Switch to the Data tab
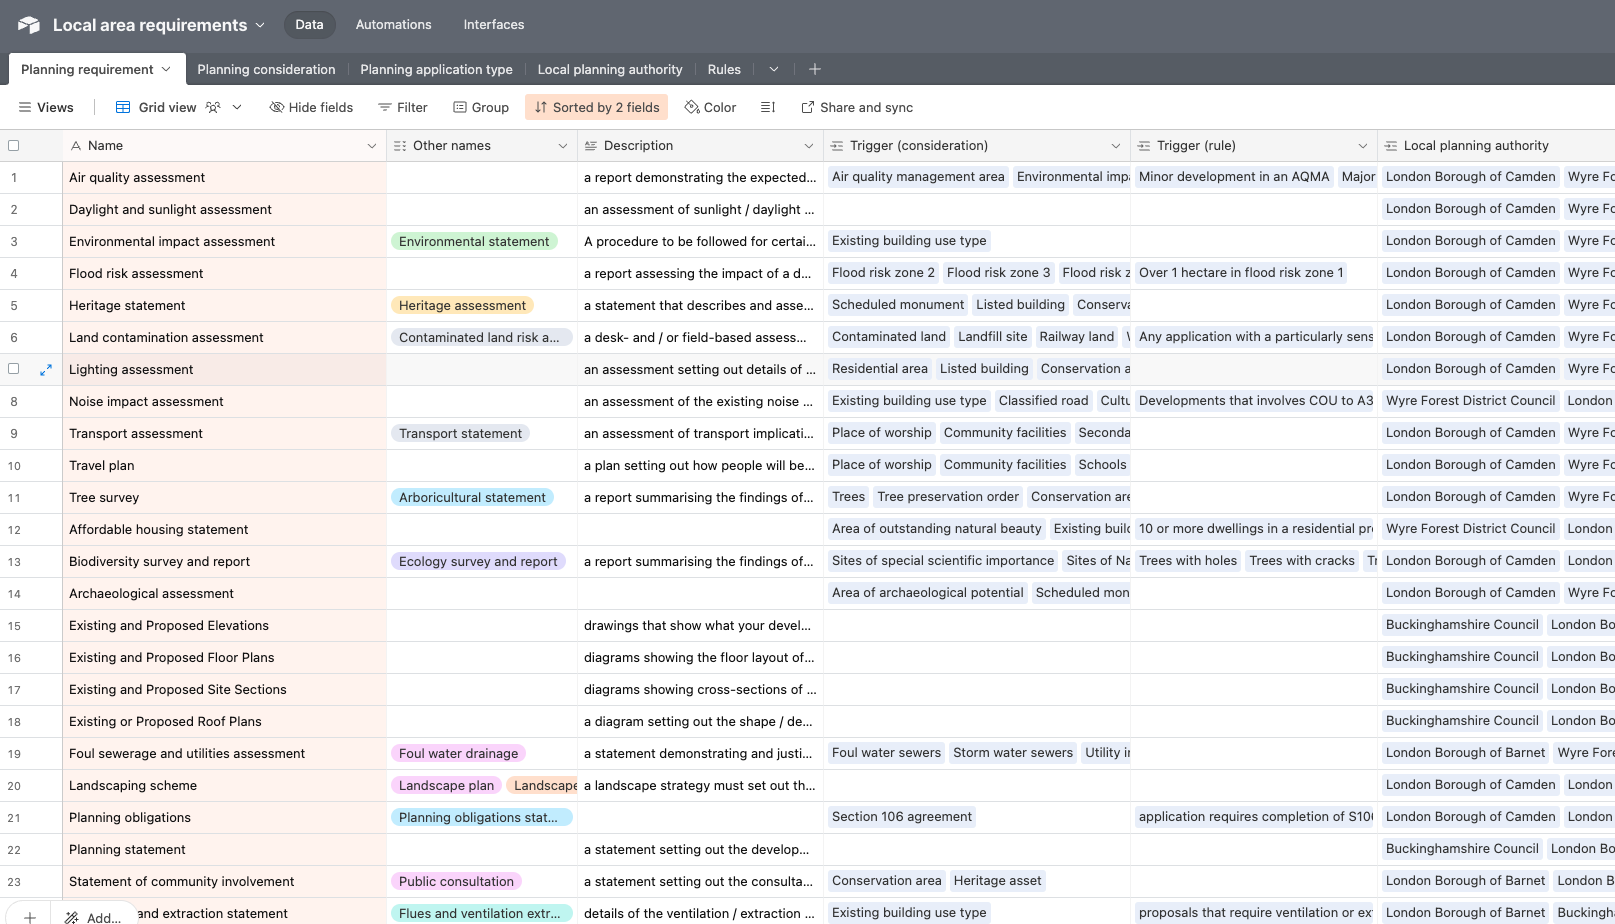The image size is (1615, 924). [309, 25]
